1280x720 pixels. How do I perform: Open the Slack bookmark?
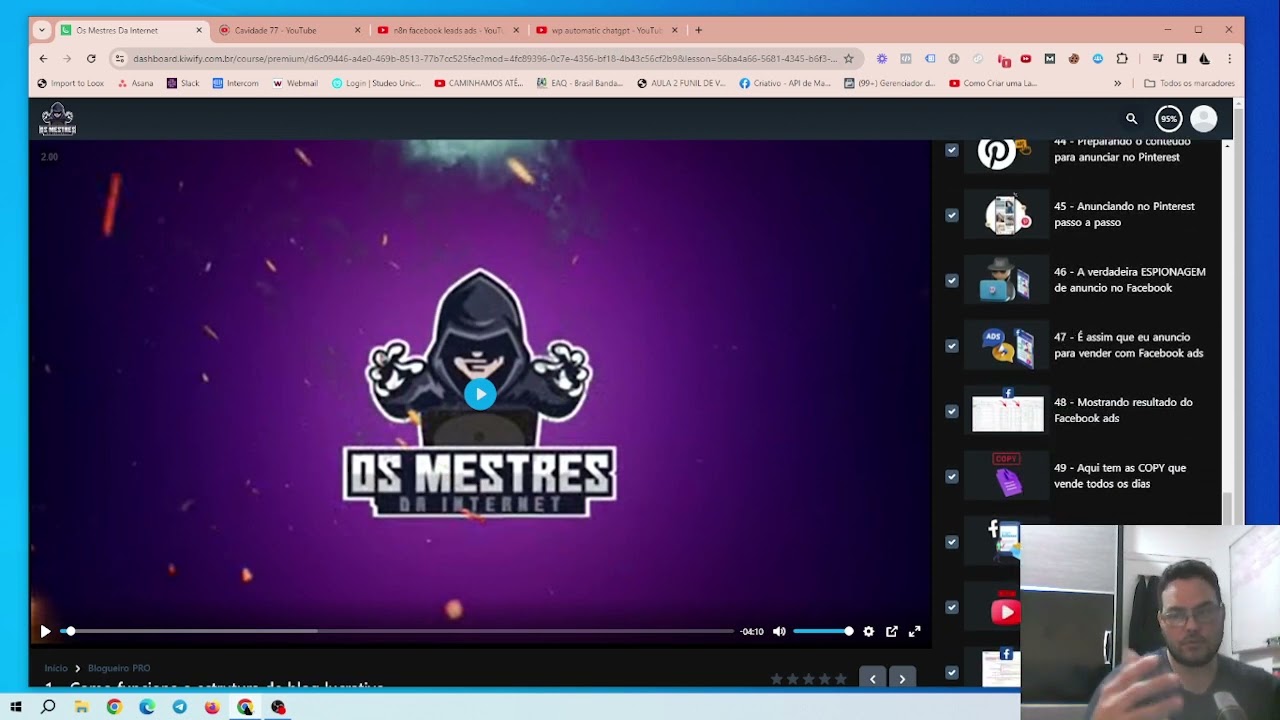[183, 83]
